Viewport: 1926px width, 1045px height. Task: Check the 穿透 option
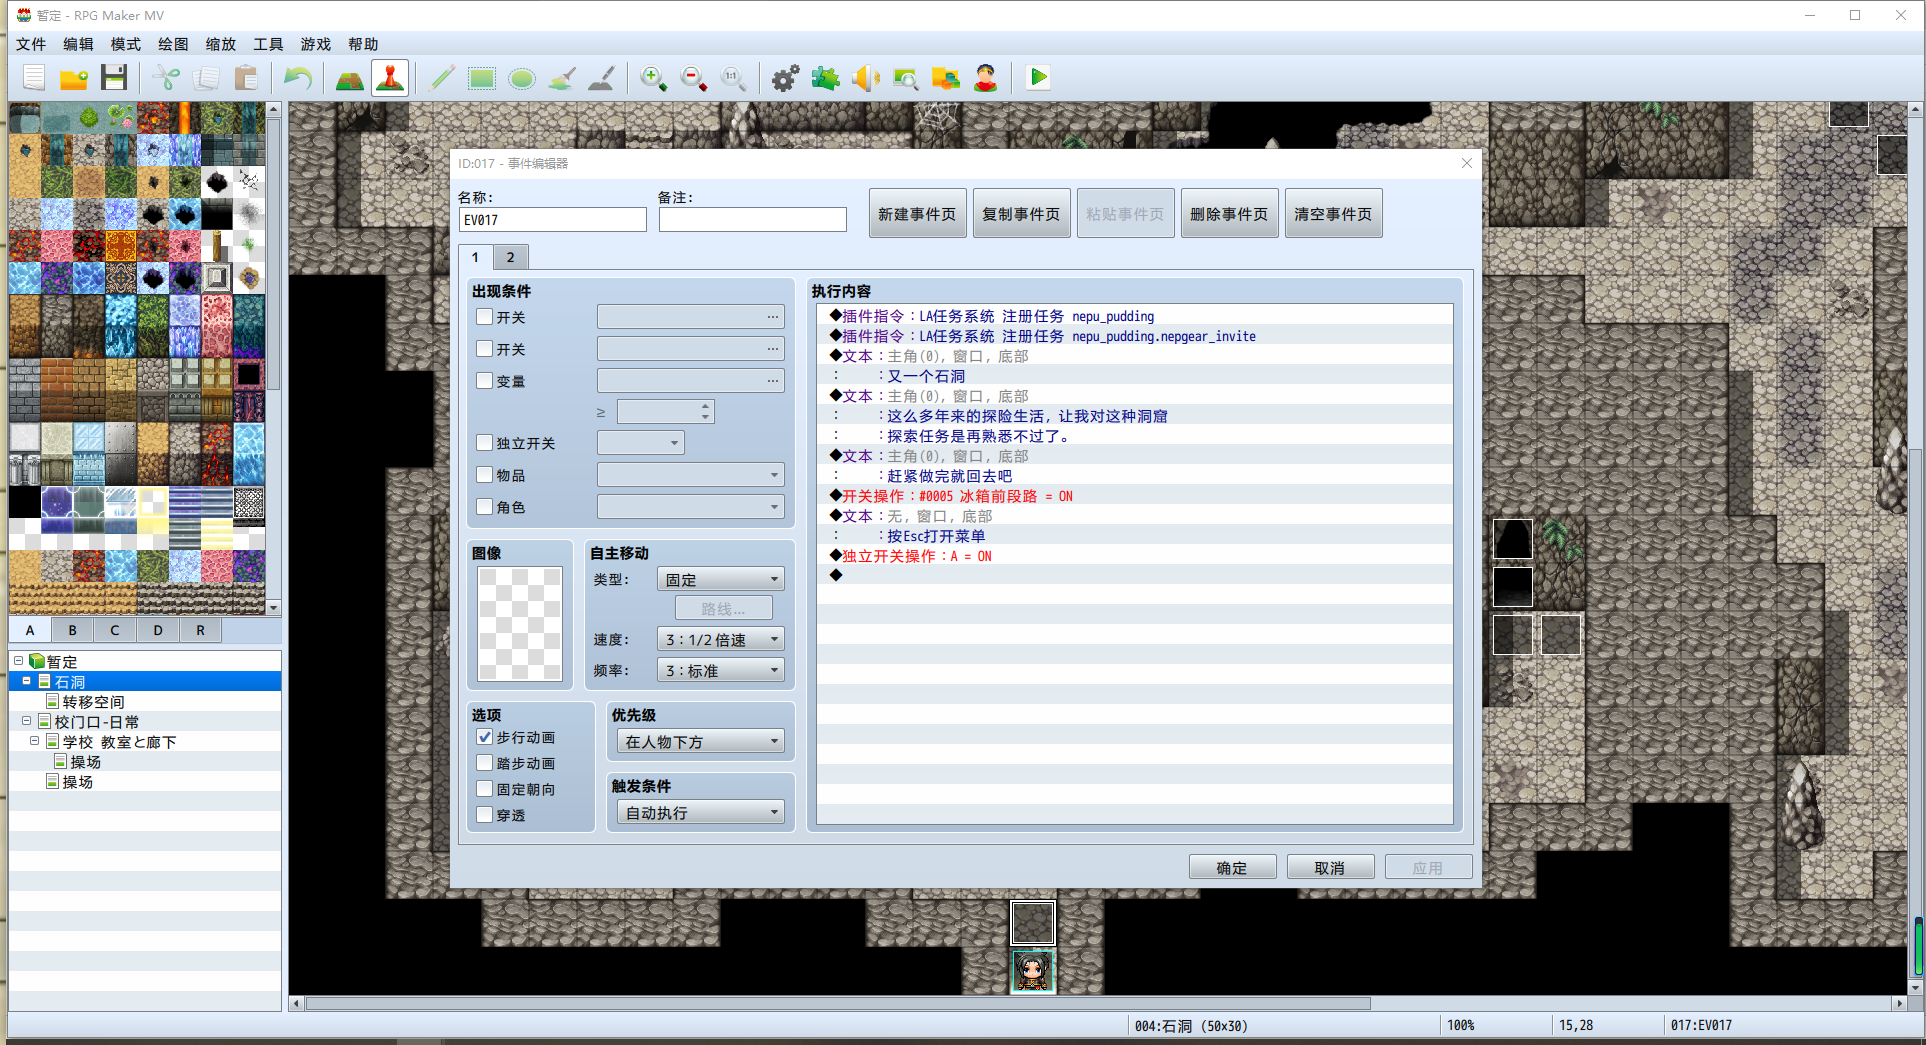pyautogui.click(x=485, y=815)
